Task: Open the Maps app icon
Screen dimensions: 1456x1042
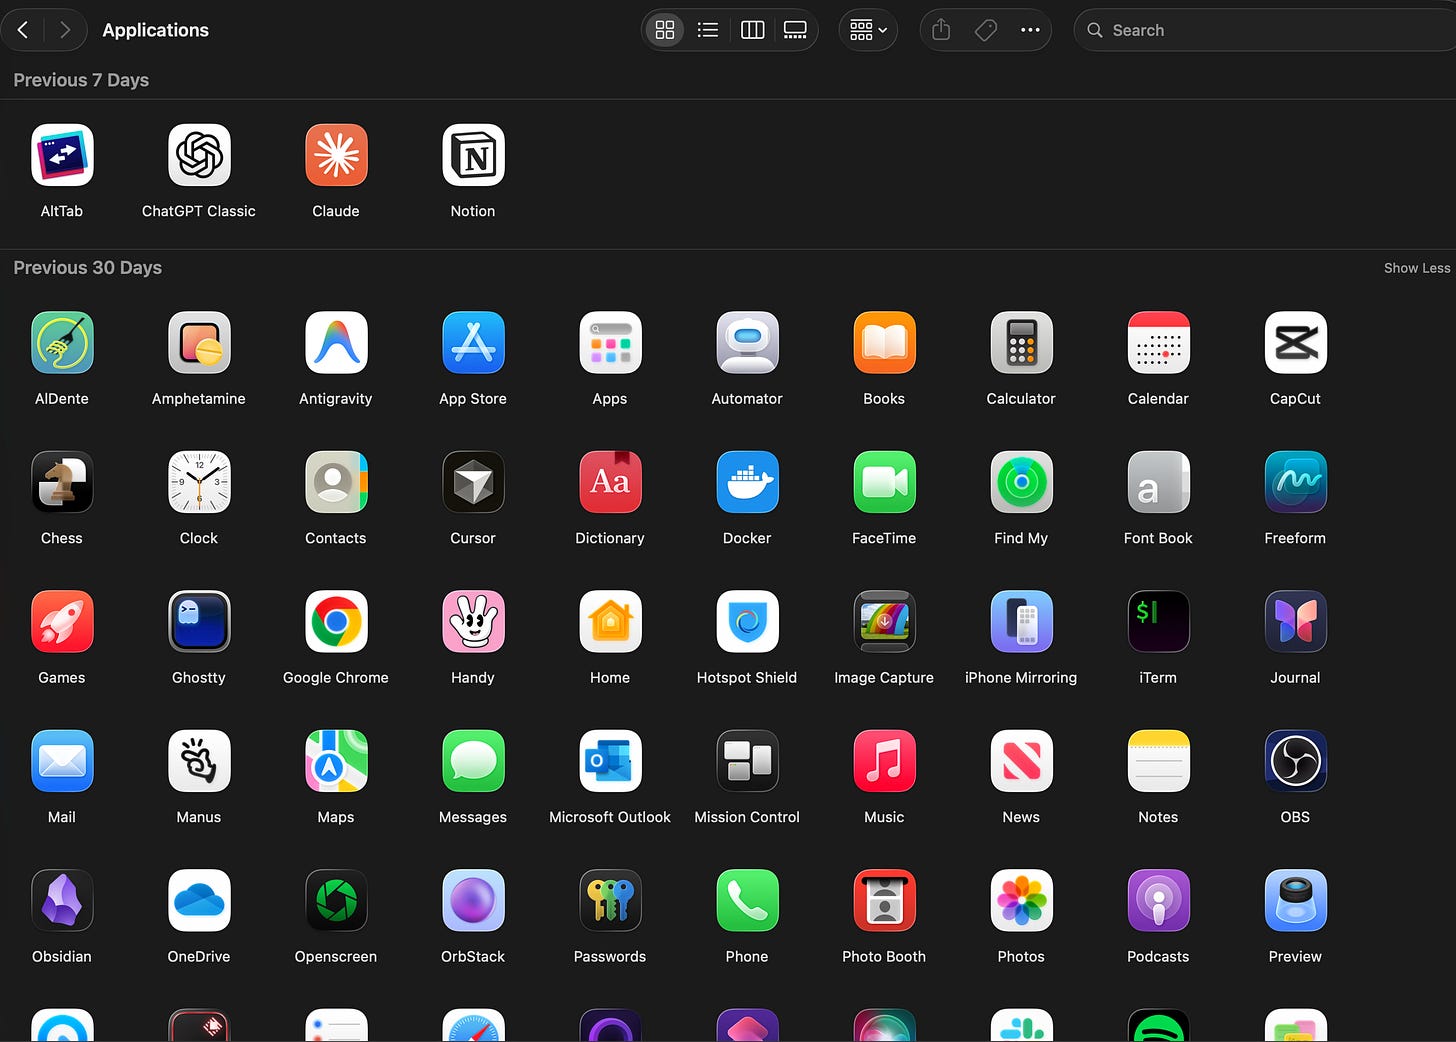Action: point(336,761)
